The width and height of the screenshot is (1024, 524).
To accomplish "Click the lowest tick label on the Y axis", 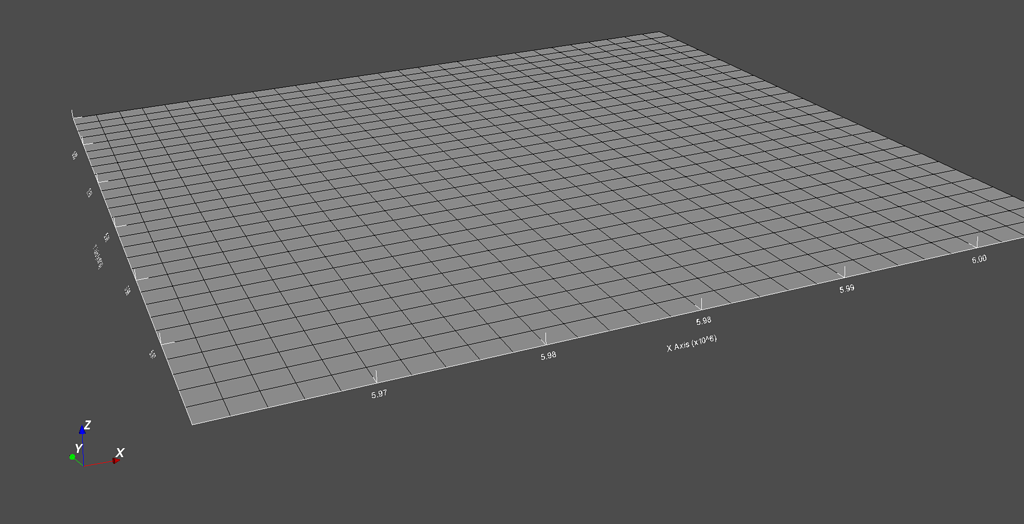I will click(152, 354).
